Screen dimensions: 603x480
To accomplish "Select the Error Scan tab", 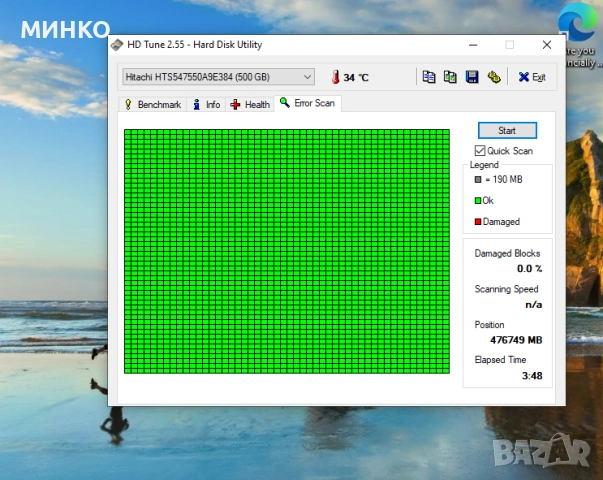I will point(308,103).
